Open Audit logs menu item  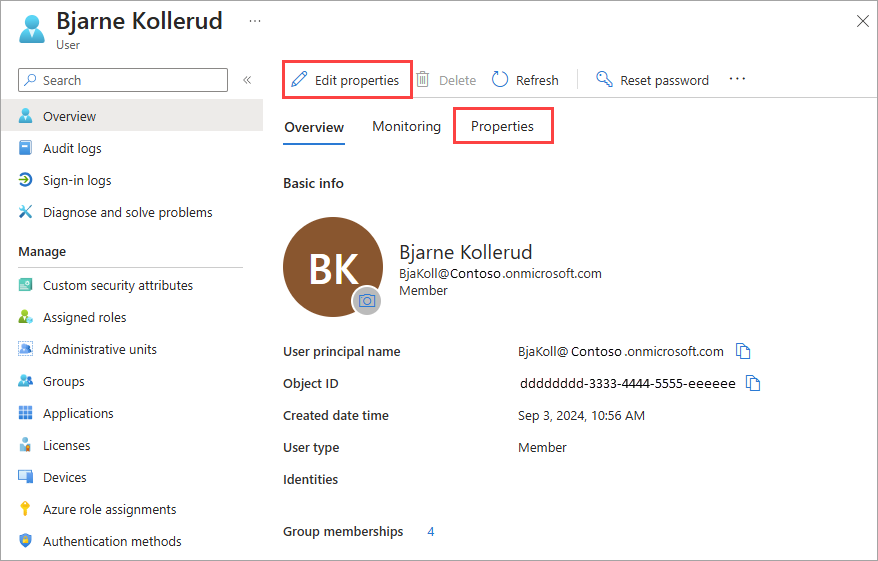132,148
